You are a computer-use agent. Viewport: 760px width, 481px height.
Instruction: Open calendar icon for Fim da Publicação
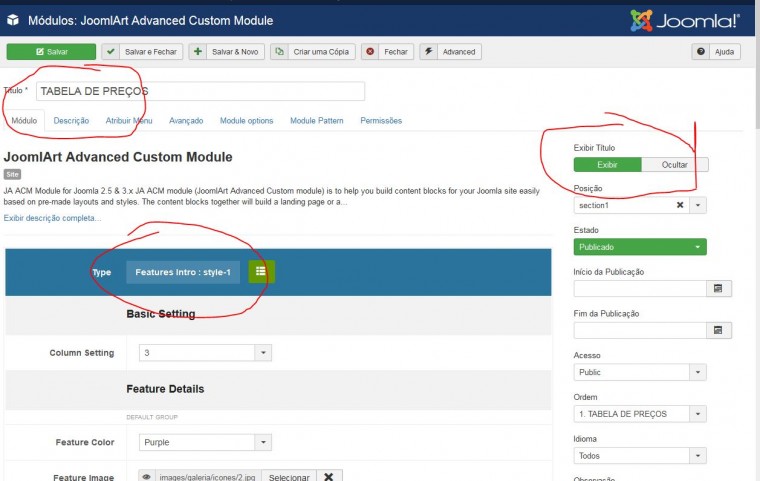pyautogui.click(x=719, y=330)
